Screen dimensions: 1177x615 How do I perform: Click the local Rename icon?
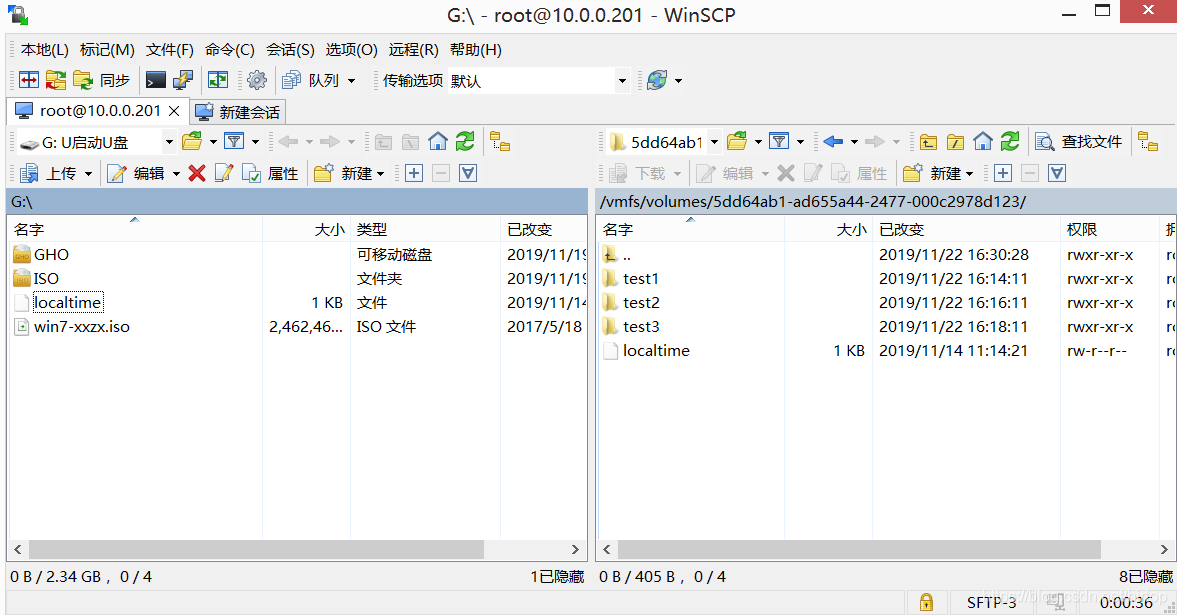pos(223,173)
